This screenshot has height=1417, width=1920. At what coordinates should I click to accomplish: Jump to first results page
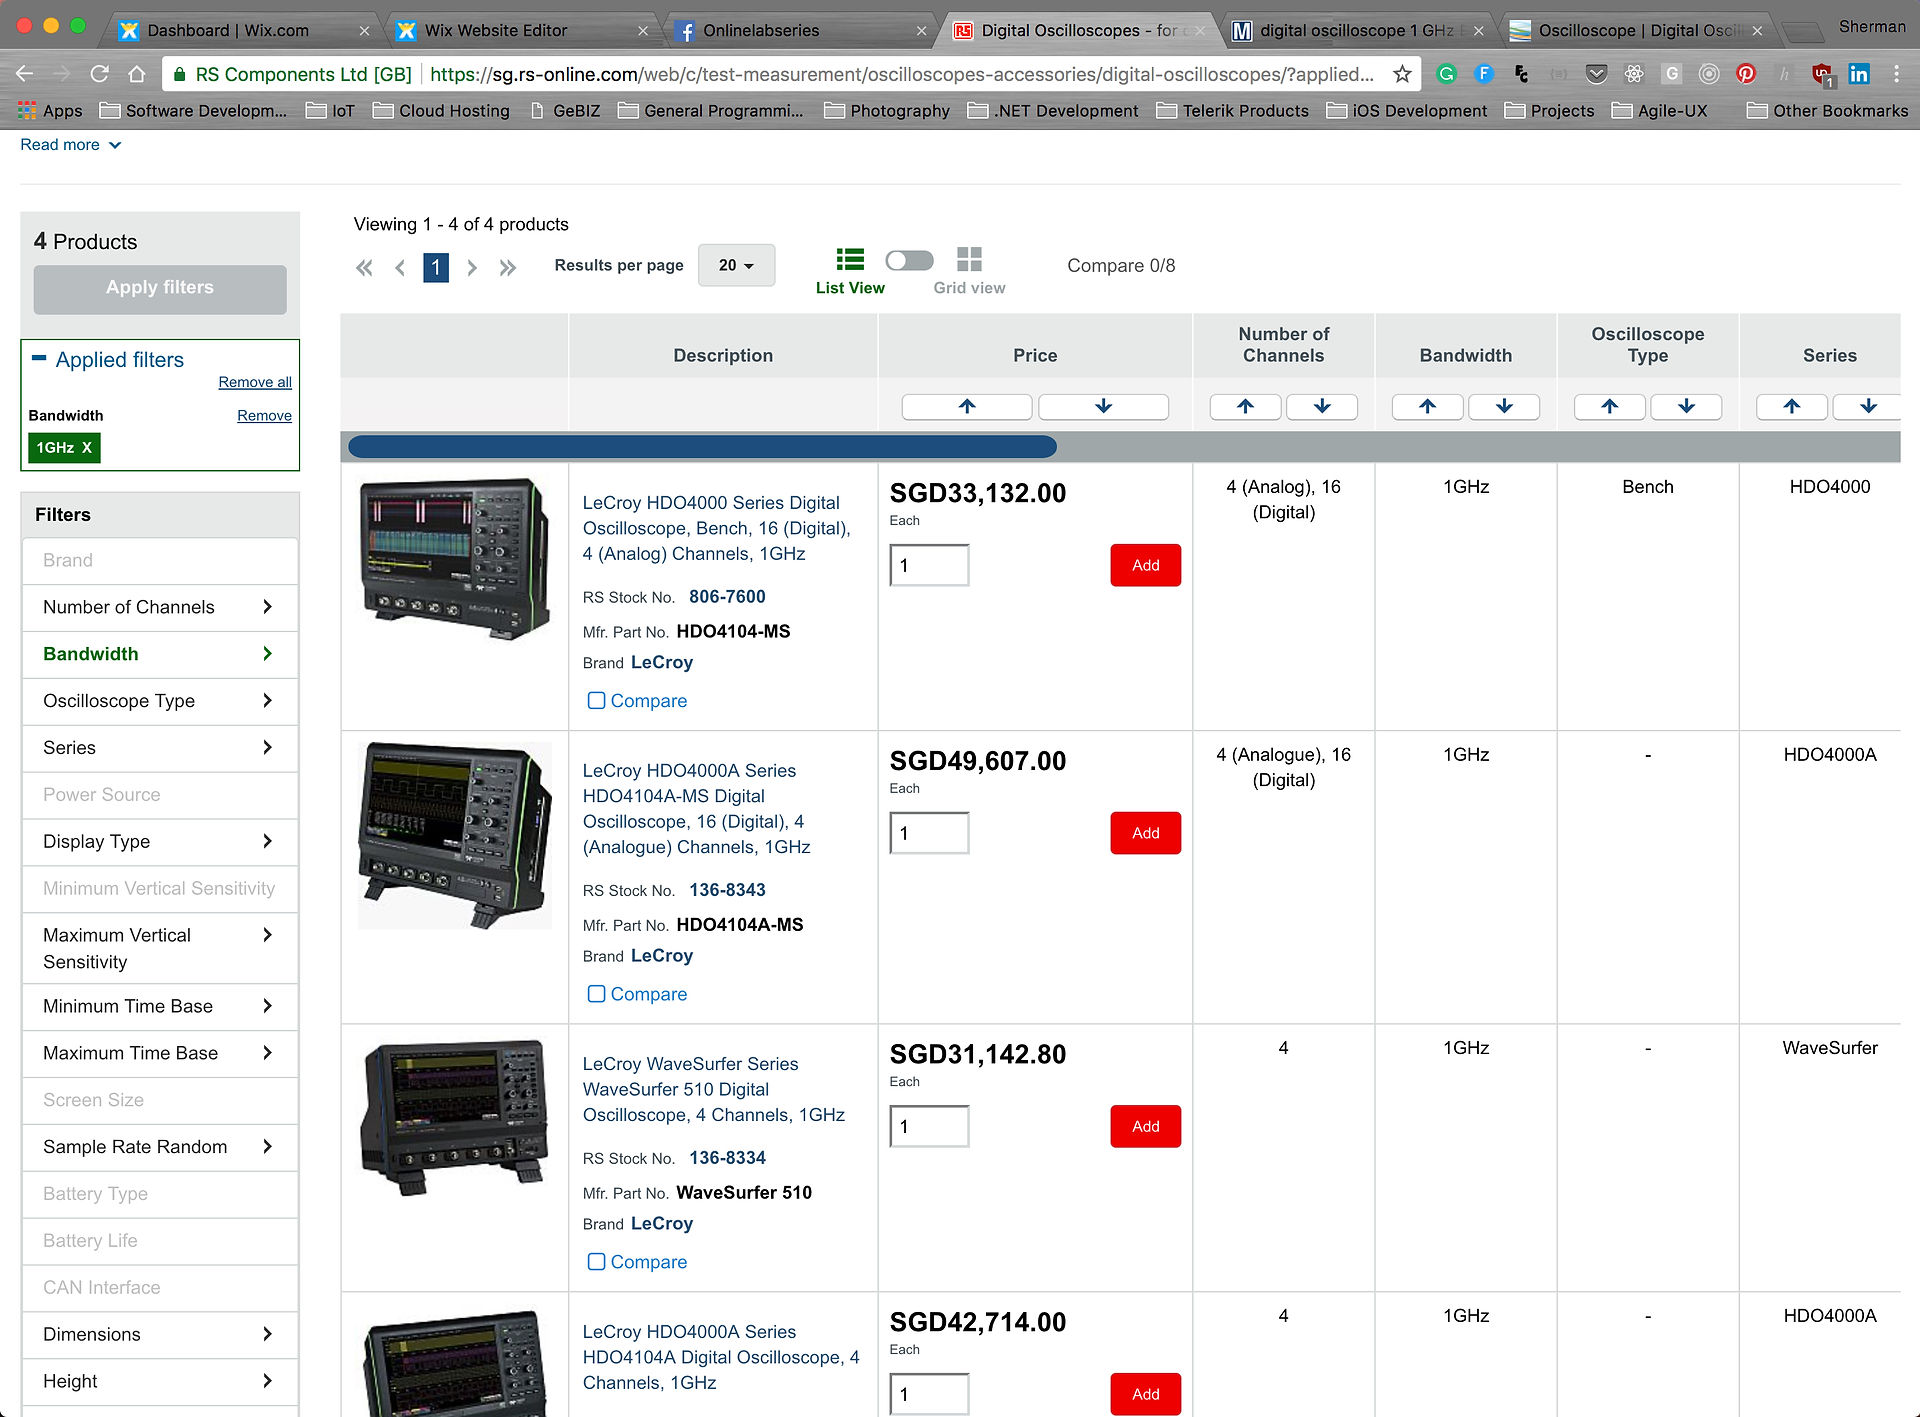click(364, 267)
